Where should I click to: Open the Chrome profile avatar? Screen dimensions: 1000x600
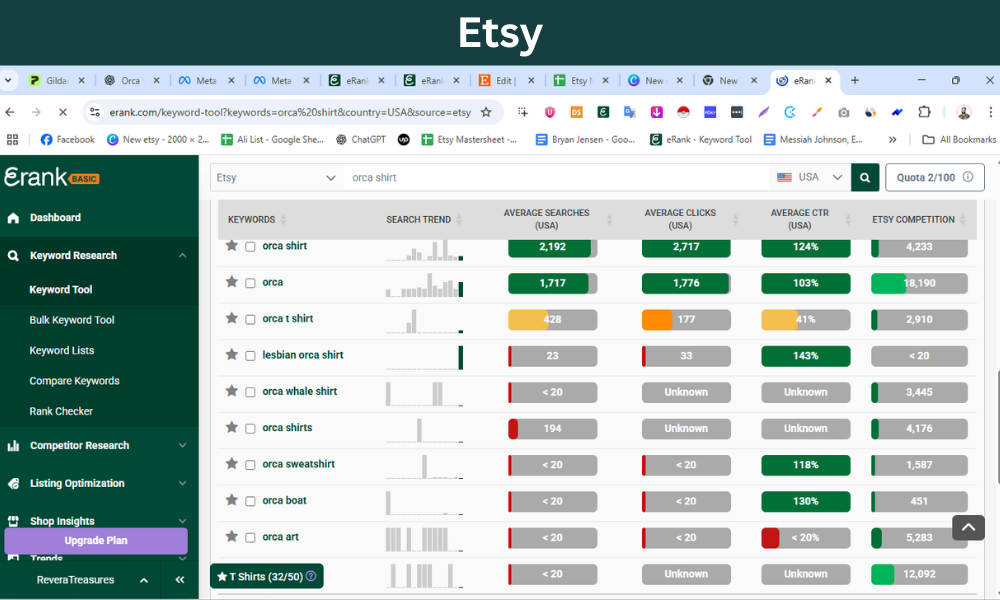click(x=964, y=112)
